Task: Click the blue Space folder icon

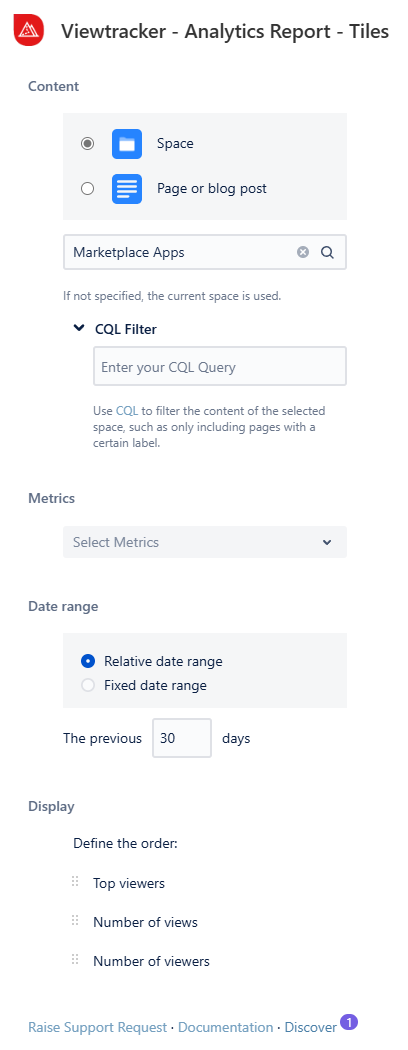Action: tap(127, 143)
